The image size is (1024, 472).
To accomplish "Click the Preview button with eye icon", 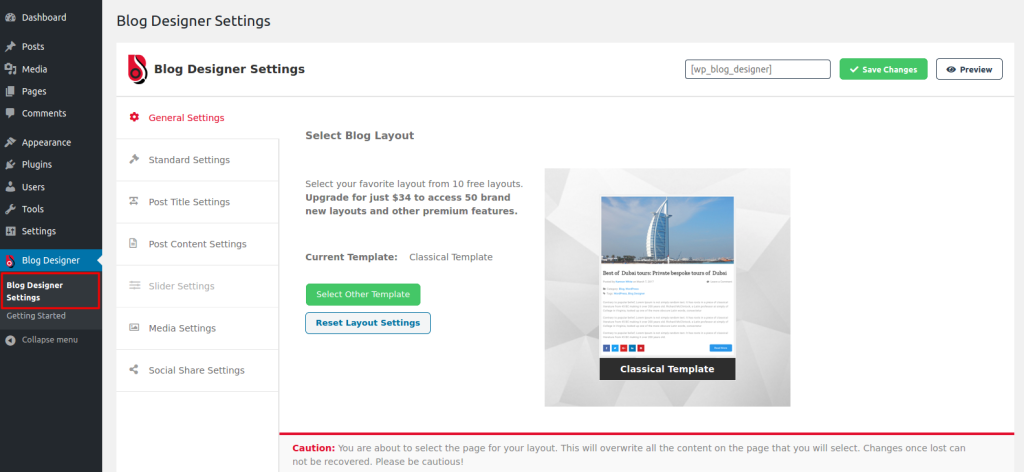I will point(969,69).
